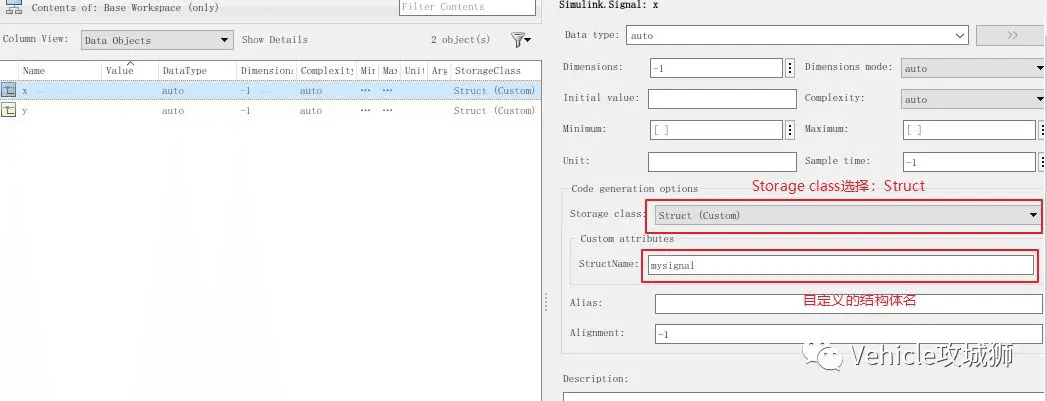Select the signal icon for row x
Image resolution: width=1047 pixels, height=401 pixels.
pyautogui.click(x=9, y=90)
